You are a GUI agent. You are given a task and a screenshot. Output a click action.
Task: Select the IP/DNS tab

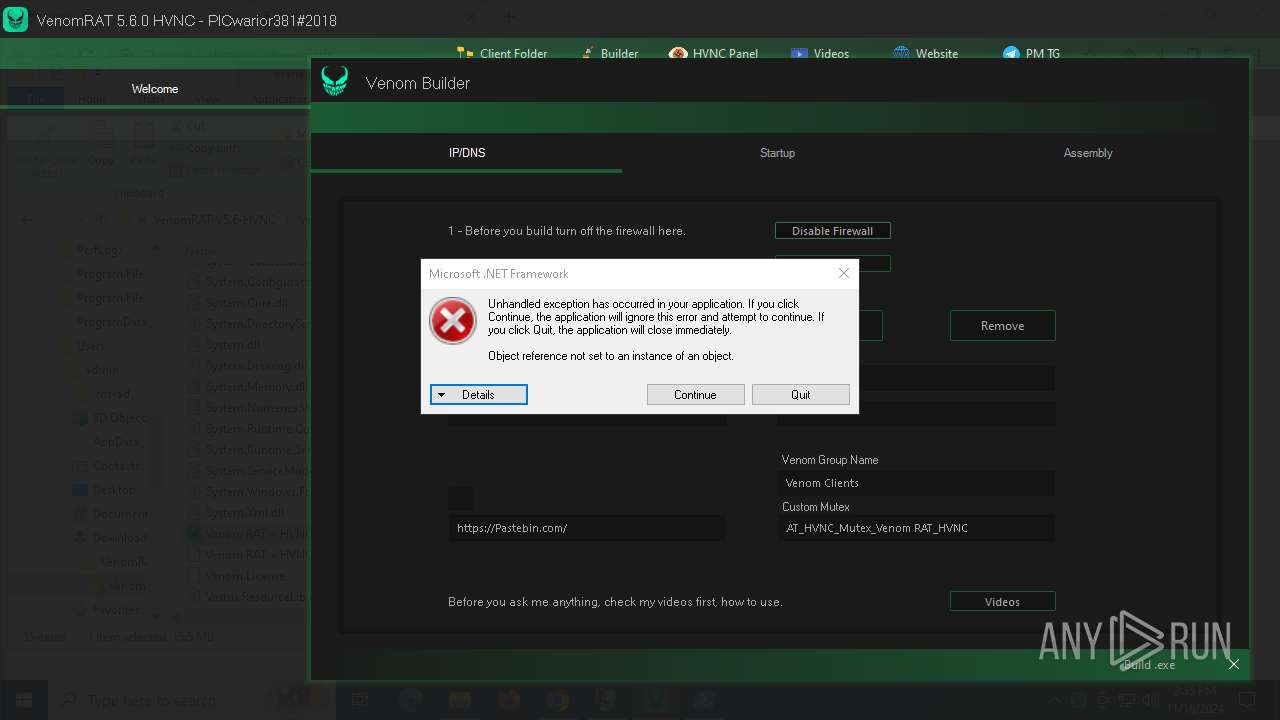tap(467, 153)
